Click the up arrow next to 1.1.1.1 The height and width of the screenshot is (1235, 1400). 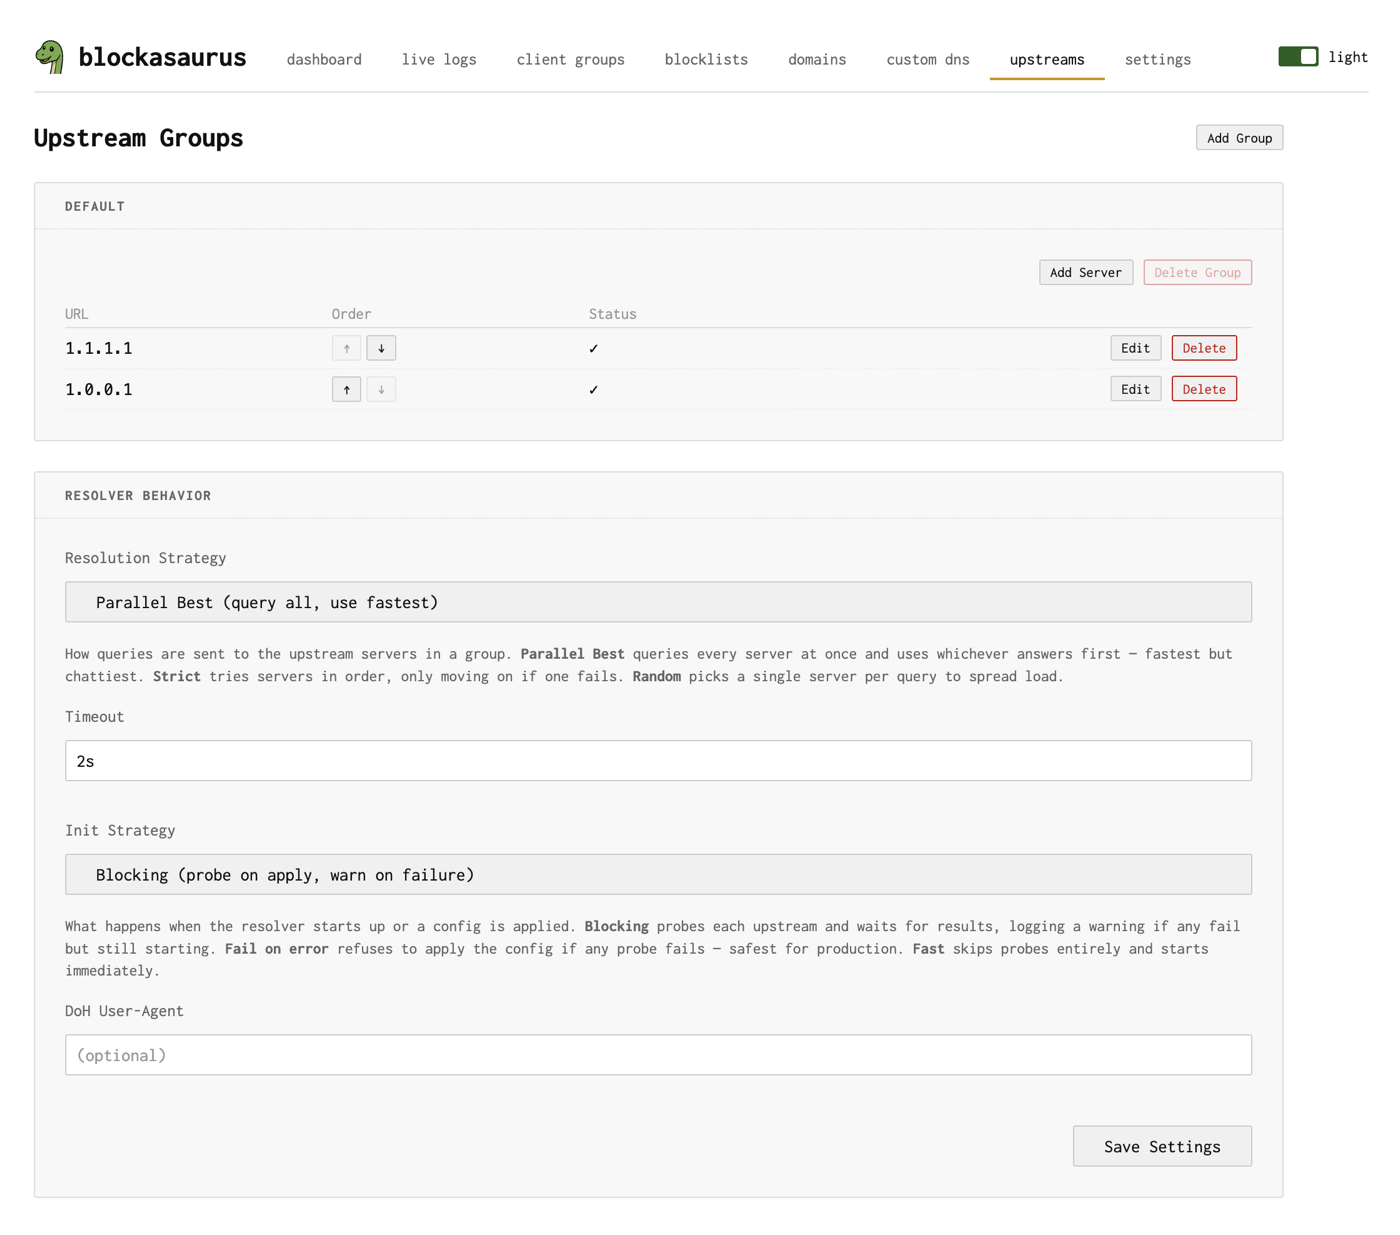tap(346, 348)
